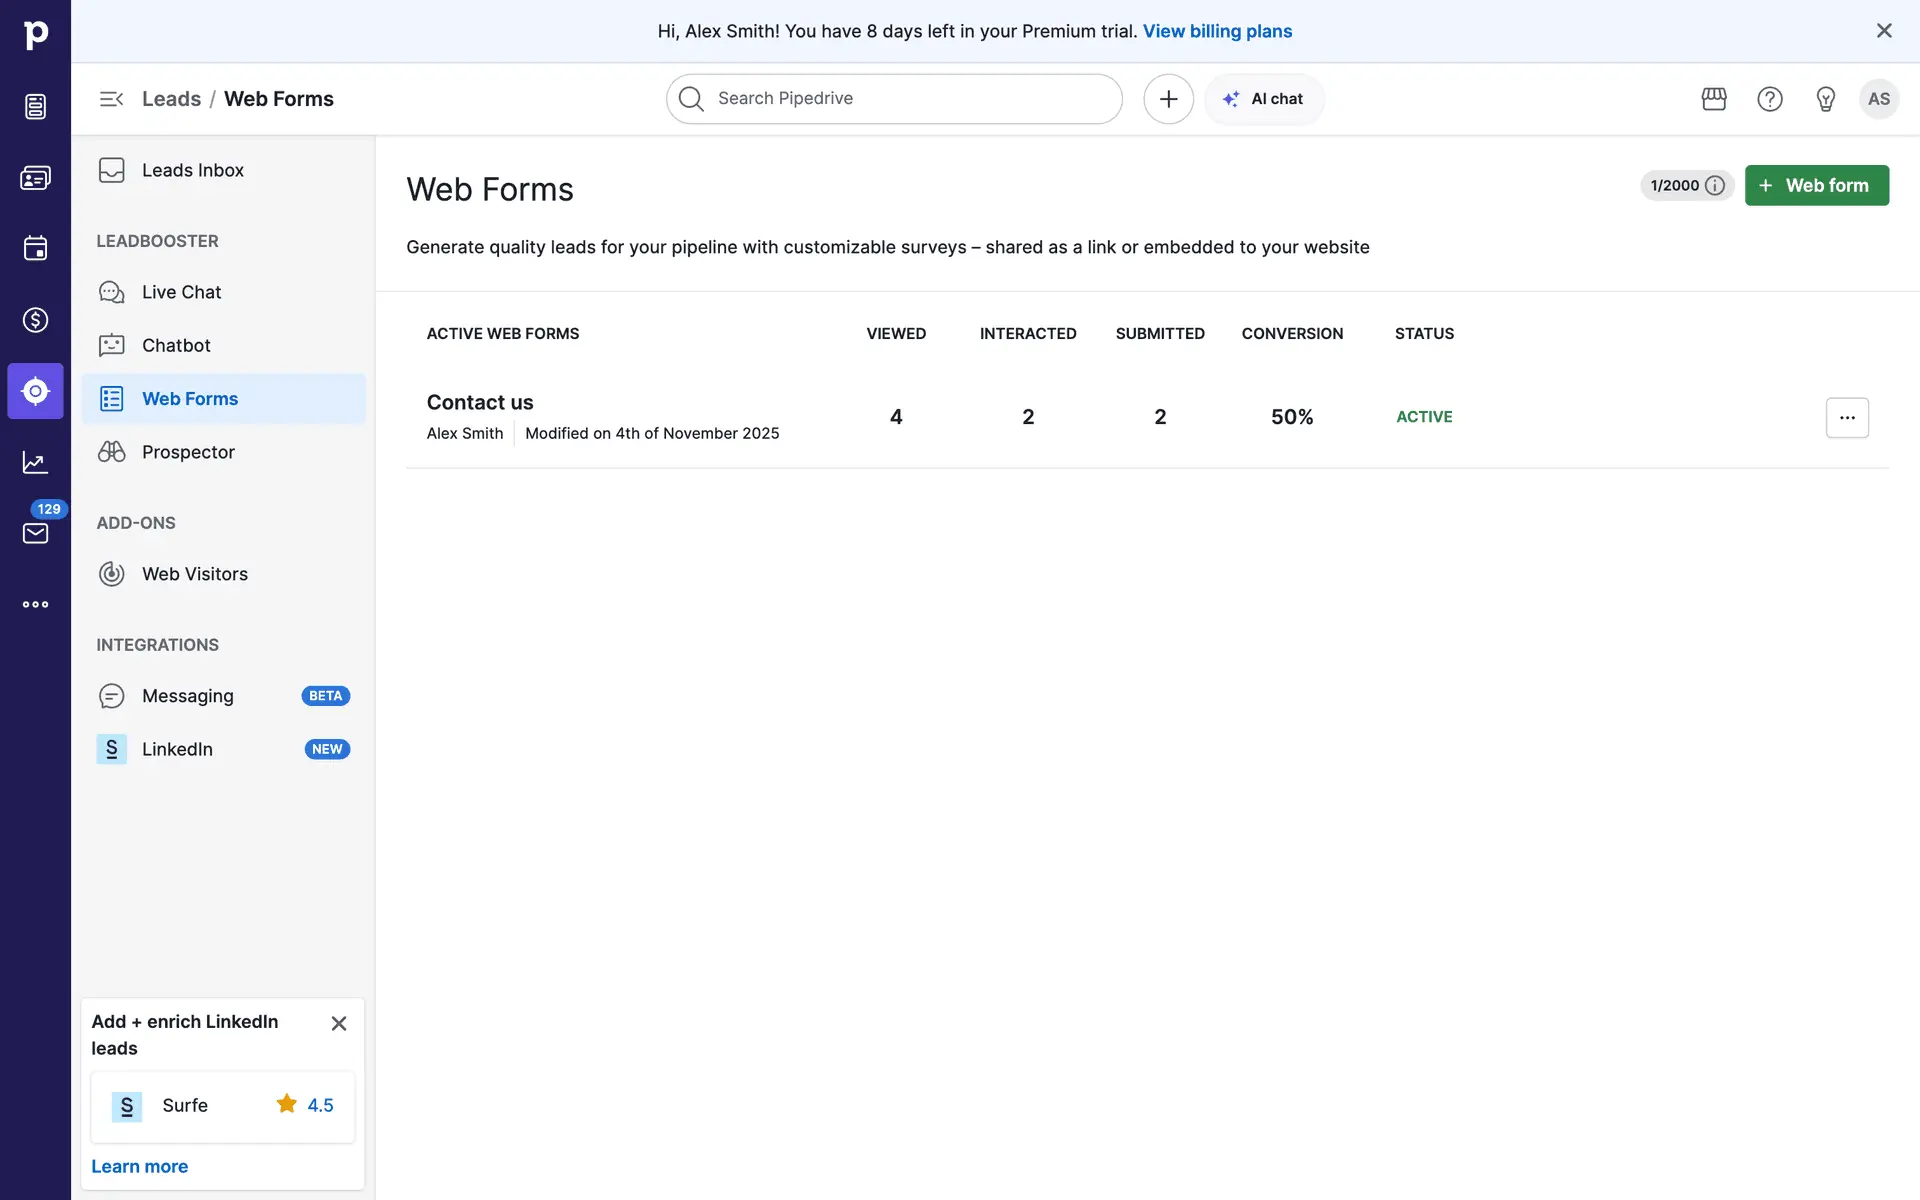Follow the View billing plans link
Screen dimensions: 1920x1200
(1217, 31)
